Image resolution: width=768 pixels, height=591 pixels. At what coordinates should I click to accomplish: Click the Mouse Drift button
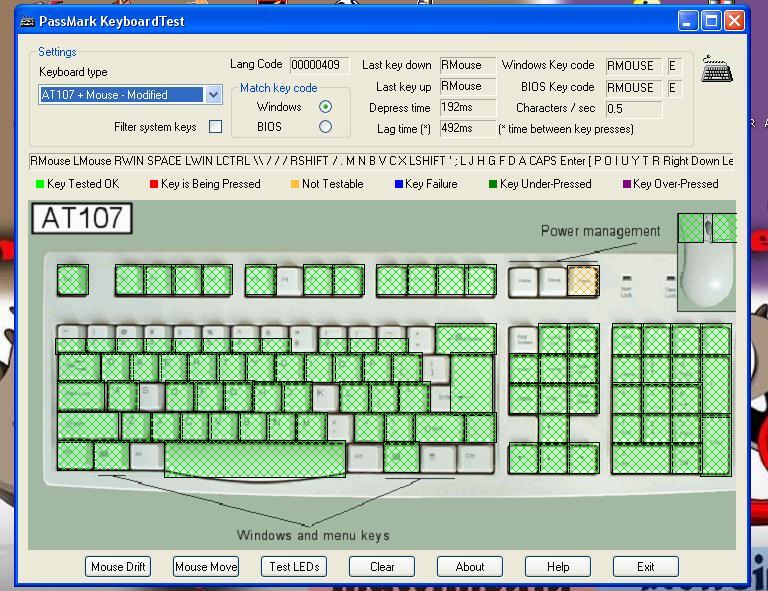pos(118,566)
